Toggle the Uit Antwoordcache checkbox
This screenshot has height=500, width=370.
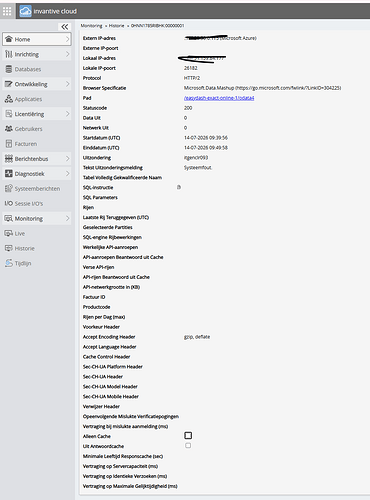(188, 446)
